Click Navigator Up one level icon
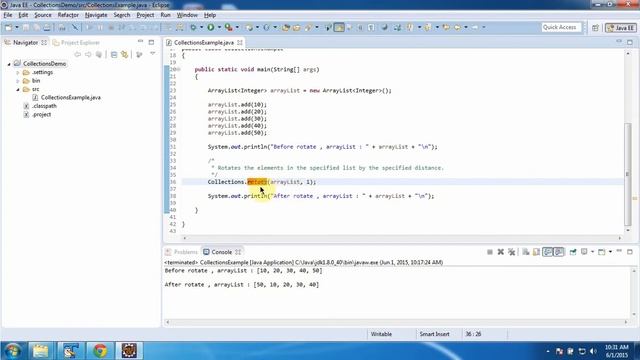640x360 pixels. pos(99,54)
